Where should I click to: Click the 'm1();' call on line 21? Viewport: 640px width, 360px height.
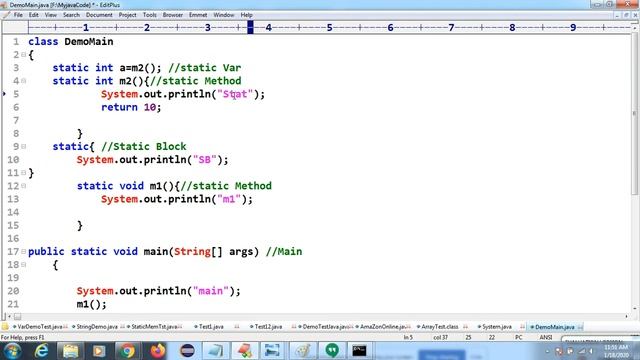(x=91, y=304)
